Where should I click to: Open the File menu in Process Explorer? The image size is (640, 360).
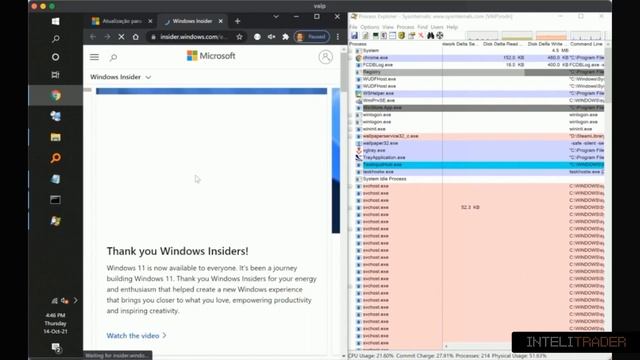click(x=353, y=27)
